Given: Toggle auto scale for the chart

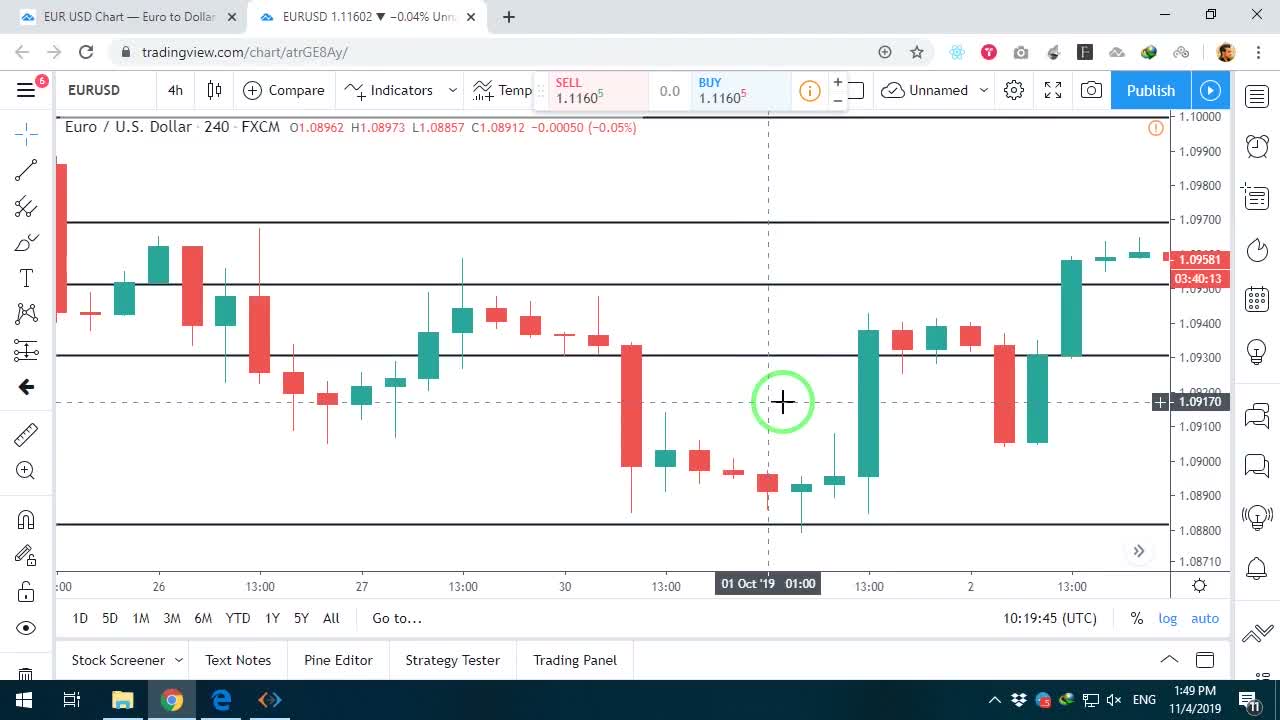Looking at the screenshot, I should (x=1205, y=618).
